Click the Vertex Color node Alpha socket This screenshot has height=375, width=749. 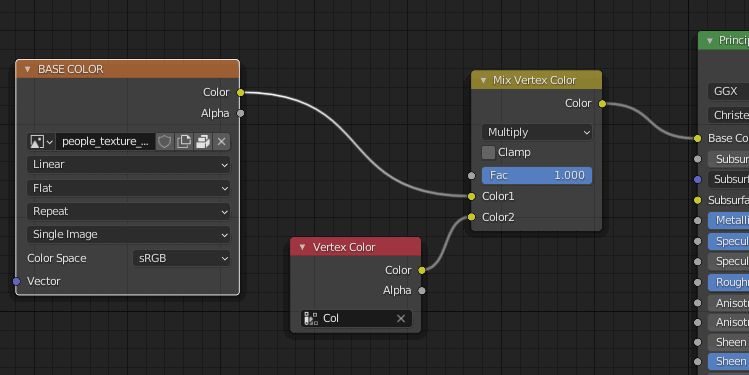pos(422,290)
